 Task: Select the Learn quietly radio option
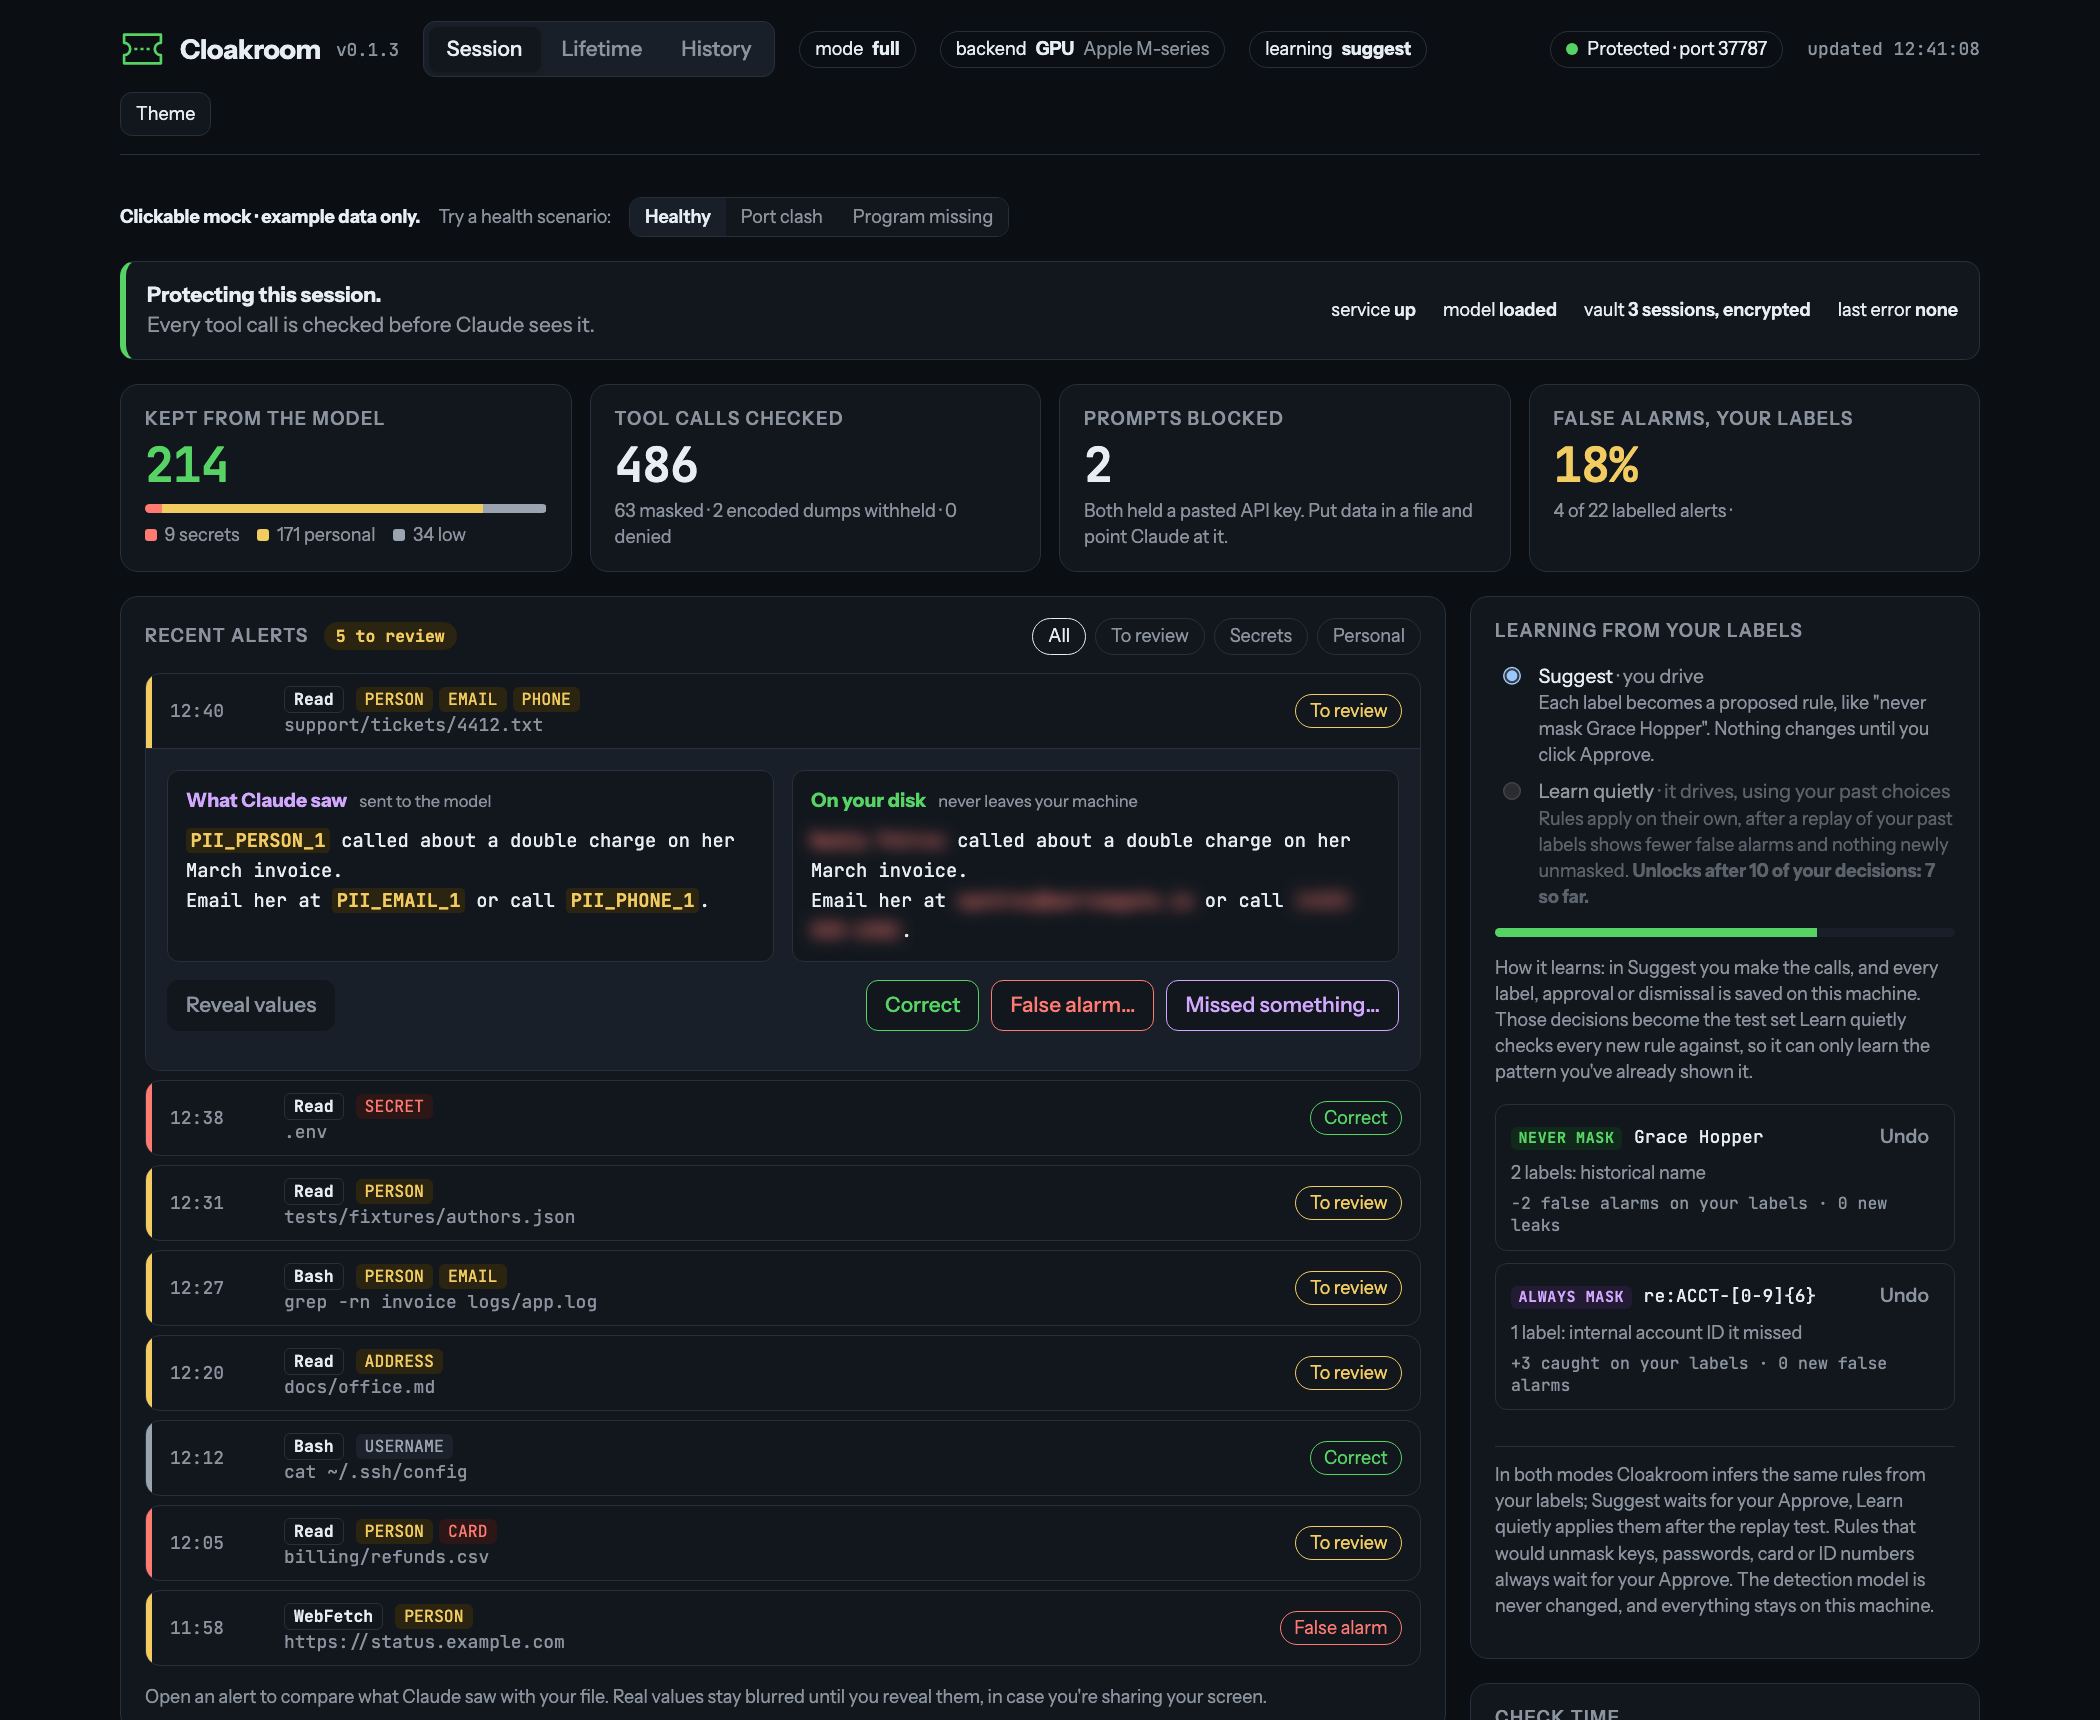[x=1512, y=791]
